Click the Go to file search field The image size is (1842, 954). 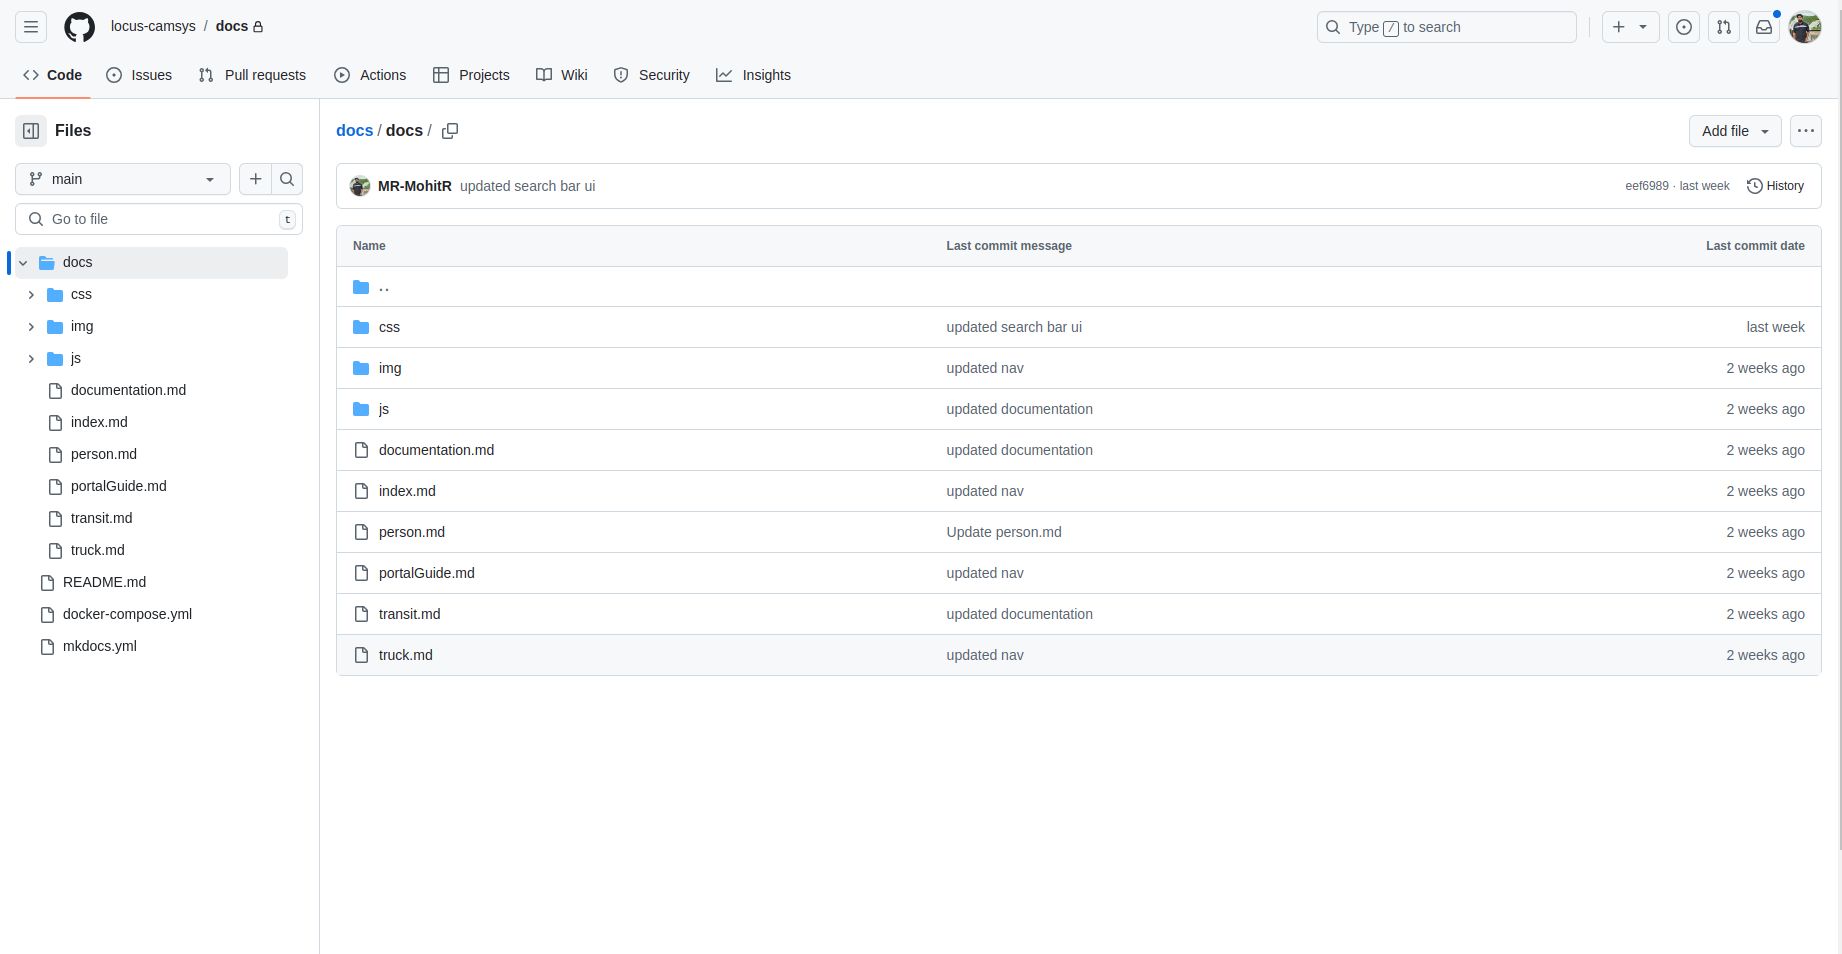tap(160, 219)
